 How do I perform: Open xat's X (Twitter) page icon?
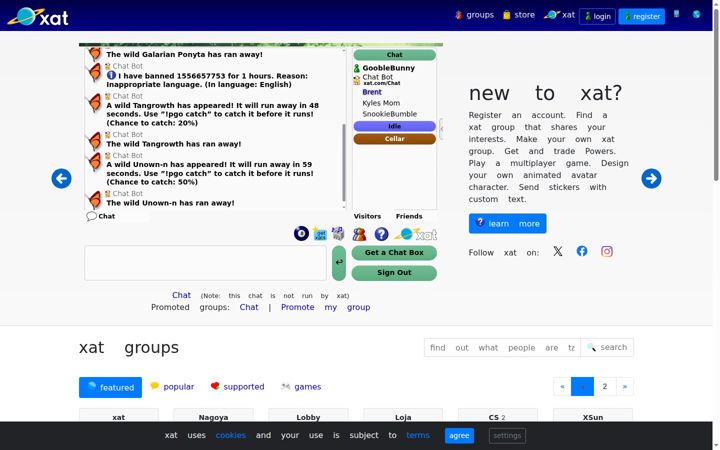557,251
